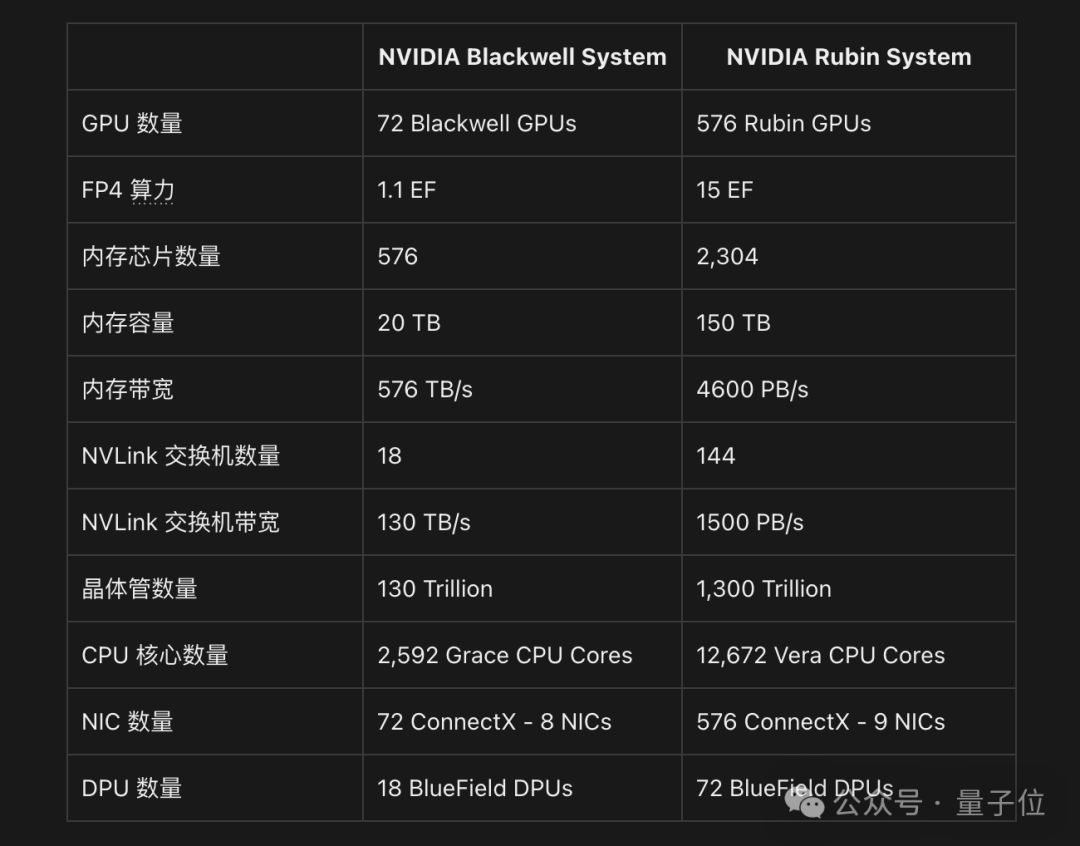Click the WeChat logo watermark icon
Screen dimensions: 1080x846
[804, 801]
